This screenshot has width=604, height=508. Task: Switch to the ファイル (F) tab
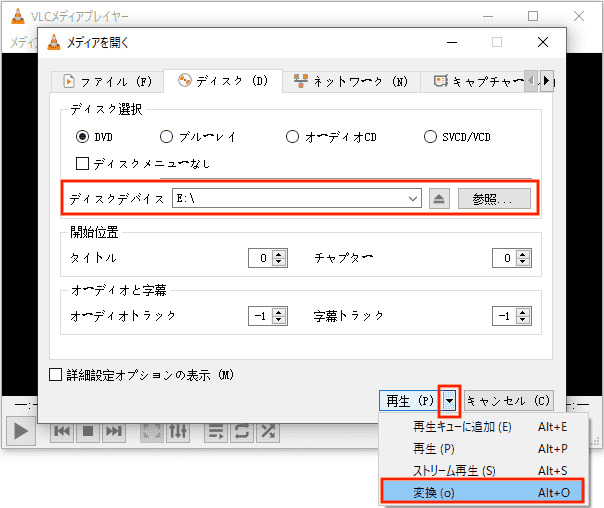tap(107, 81)
